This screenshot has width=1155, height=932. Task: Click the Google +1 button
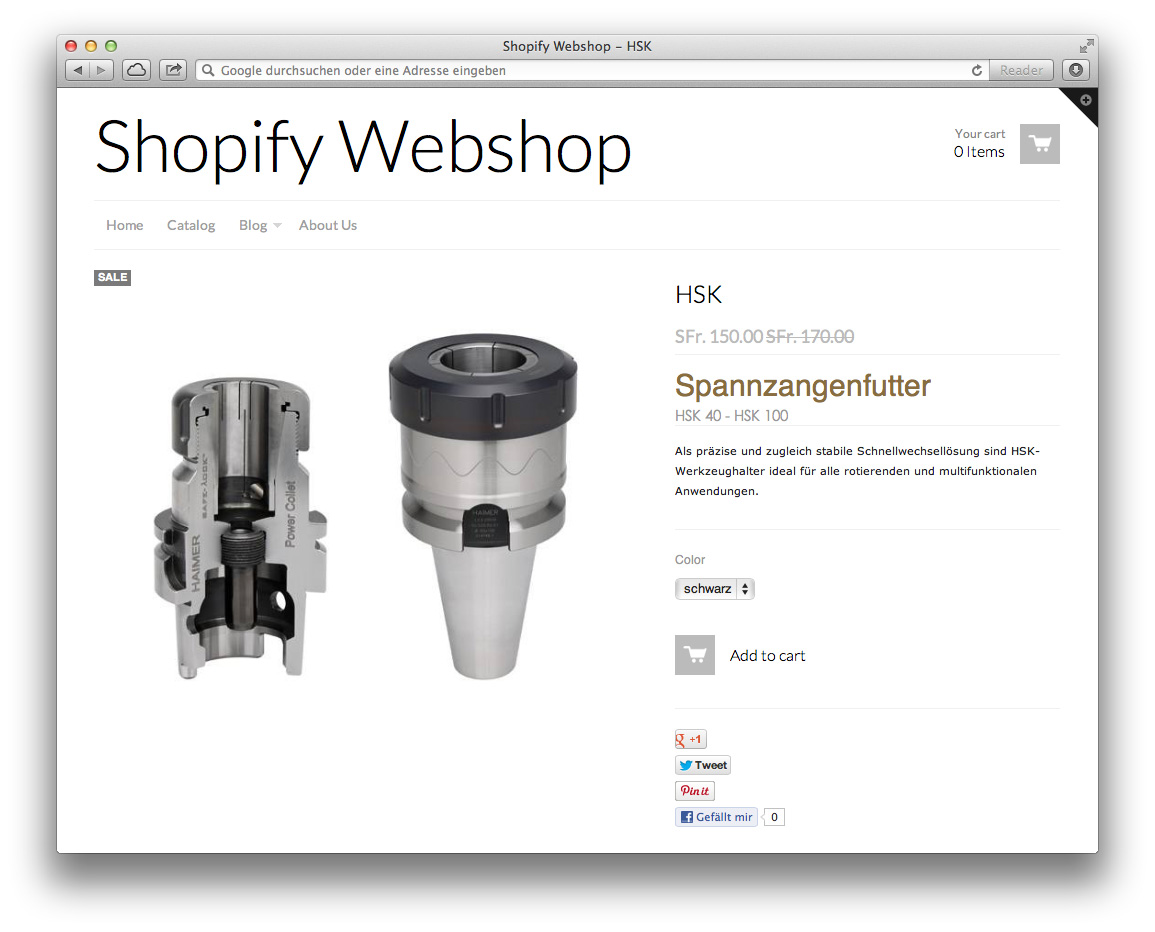point(690,739)
